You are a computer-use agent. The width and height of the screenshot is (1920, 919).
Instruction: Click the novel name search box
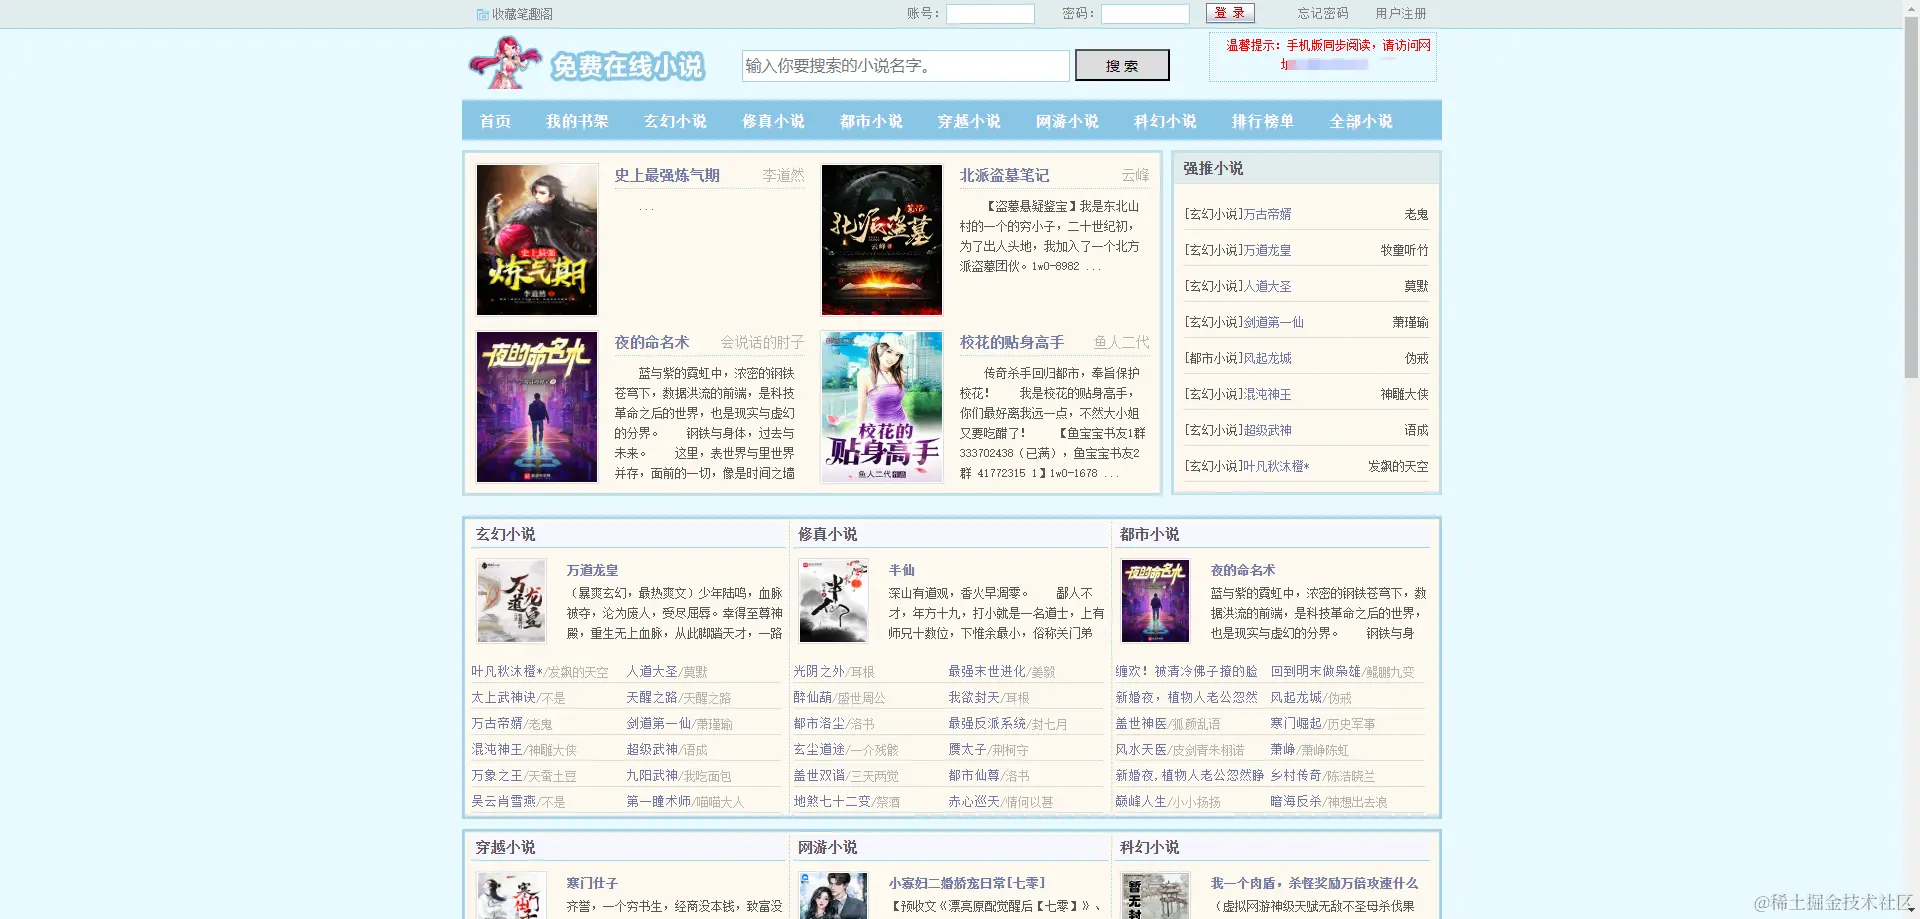(x=905, y=66)
